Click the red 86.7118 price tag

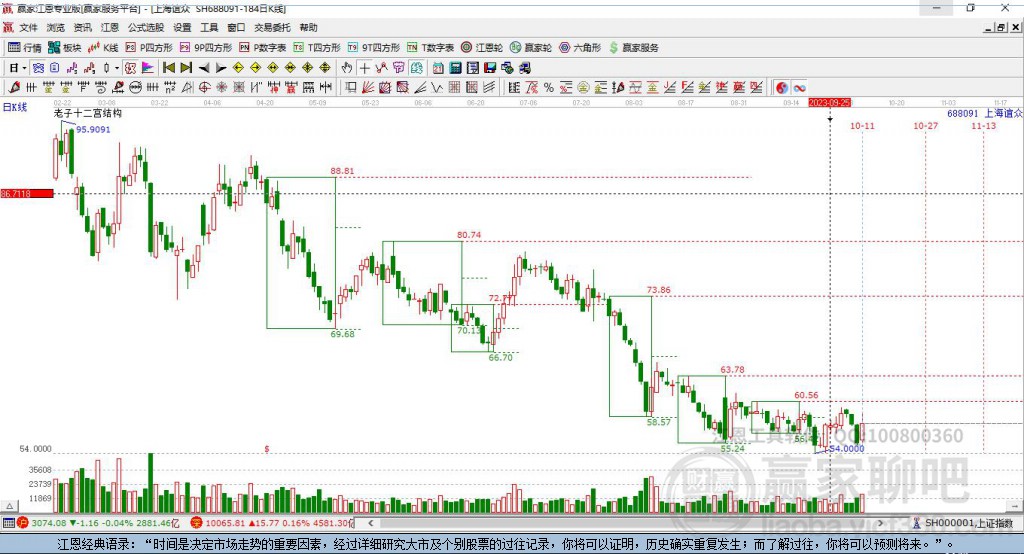pos(27,193)
